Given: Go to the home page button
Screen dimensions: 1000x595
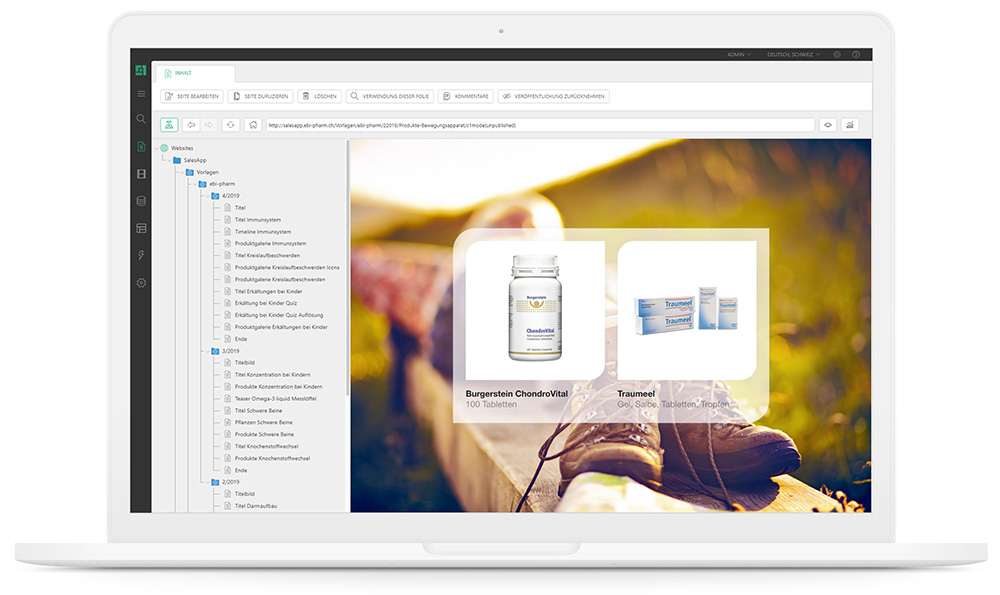Looking at the screenshot, I should coord(253,125).
